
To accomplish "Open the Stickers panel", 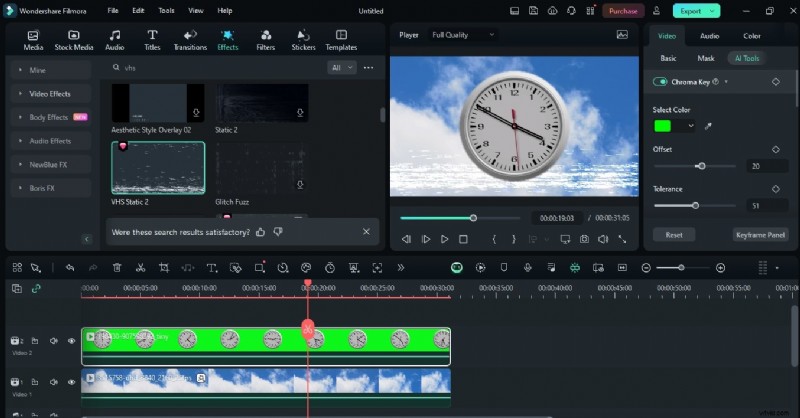I will point(303,40).
